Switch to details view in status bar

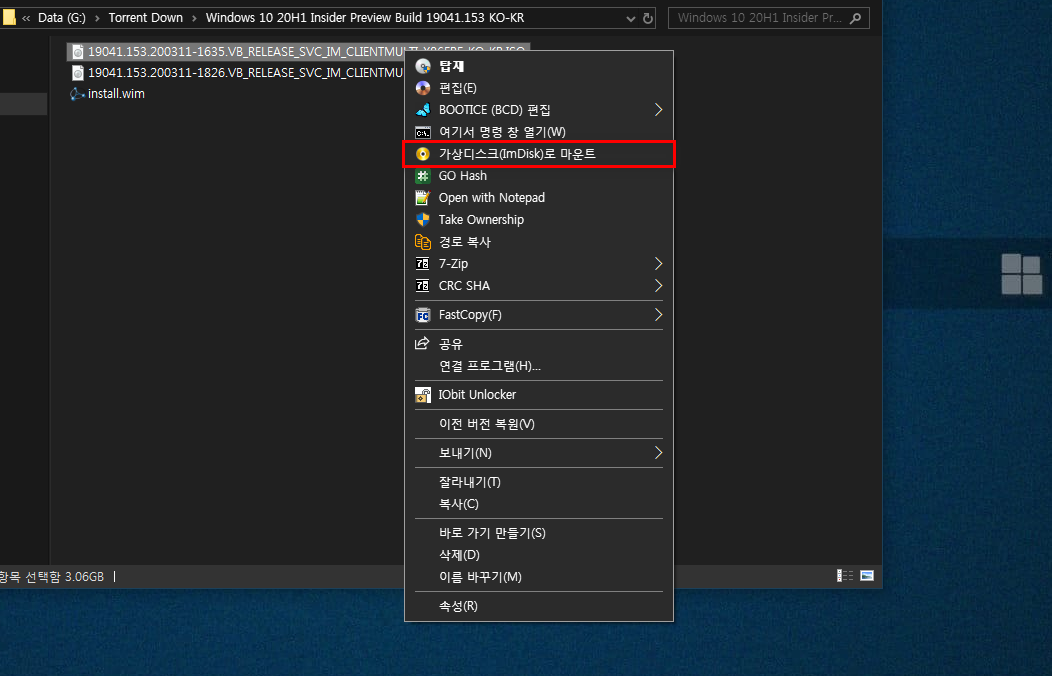coord(845,575)
